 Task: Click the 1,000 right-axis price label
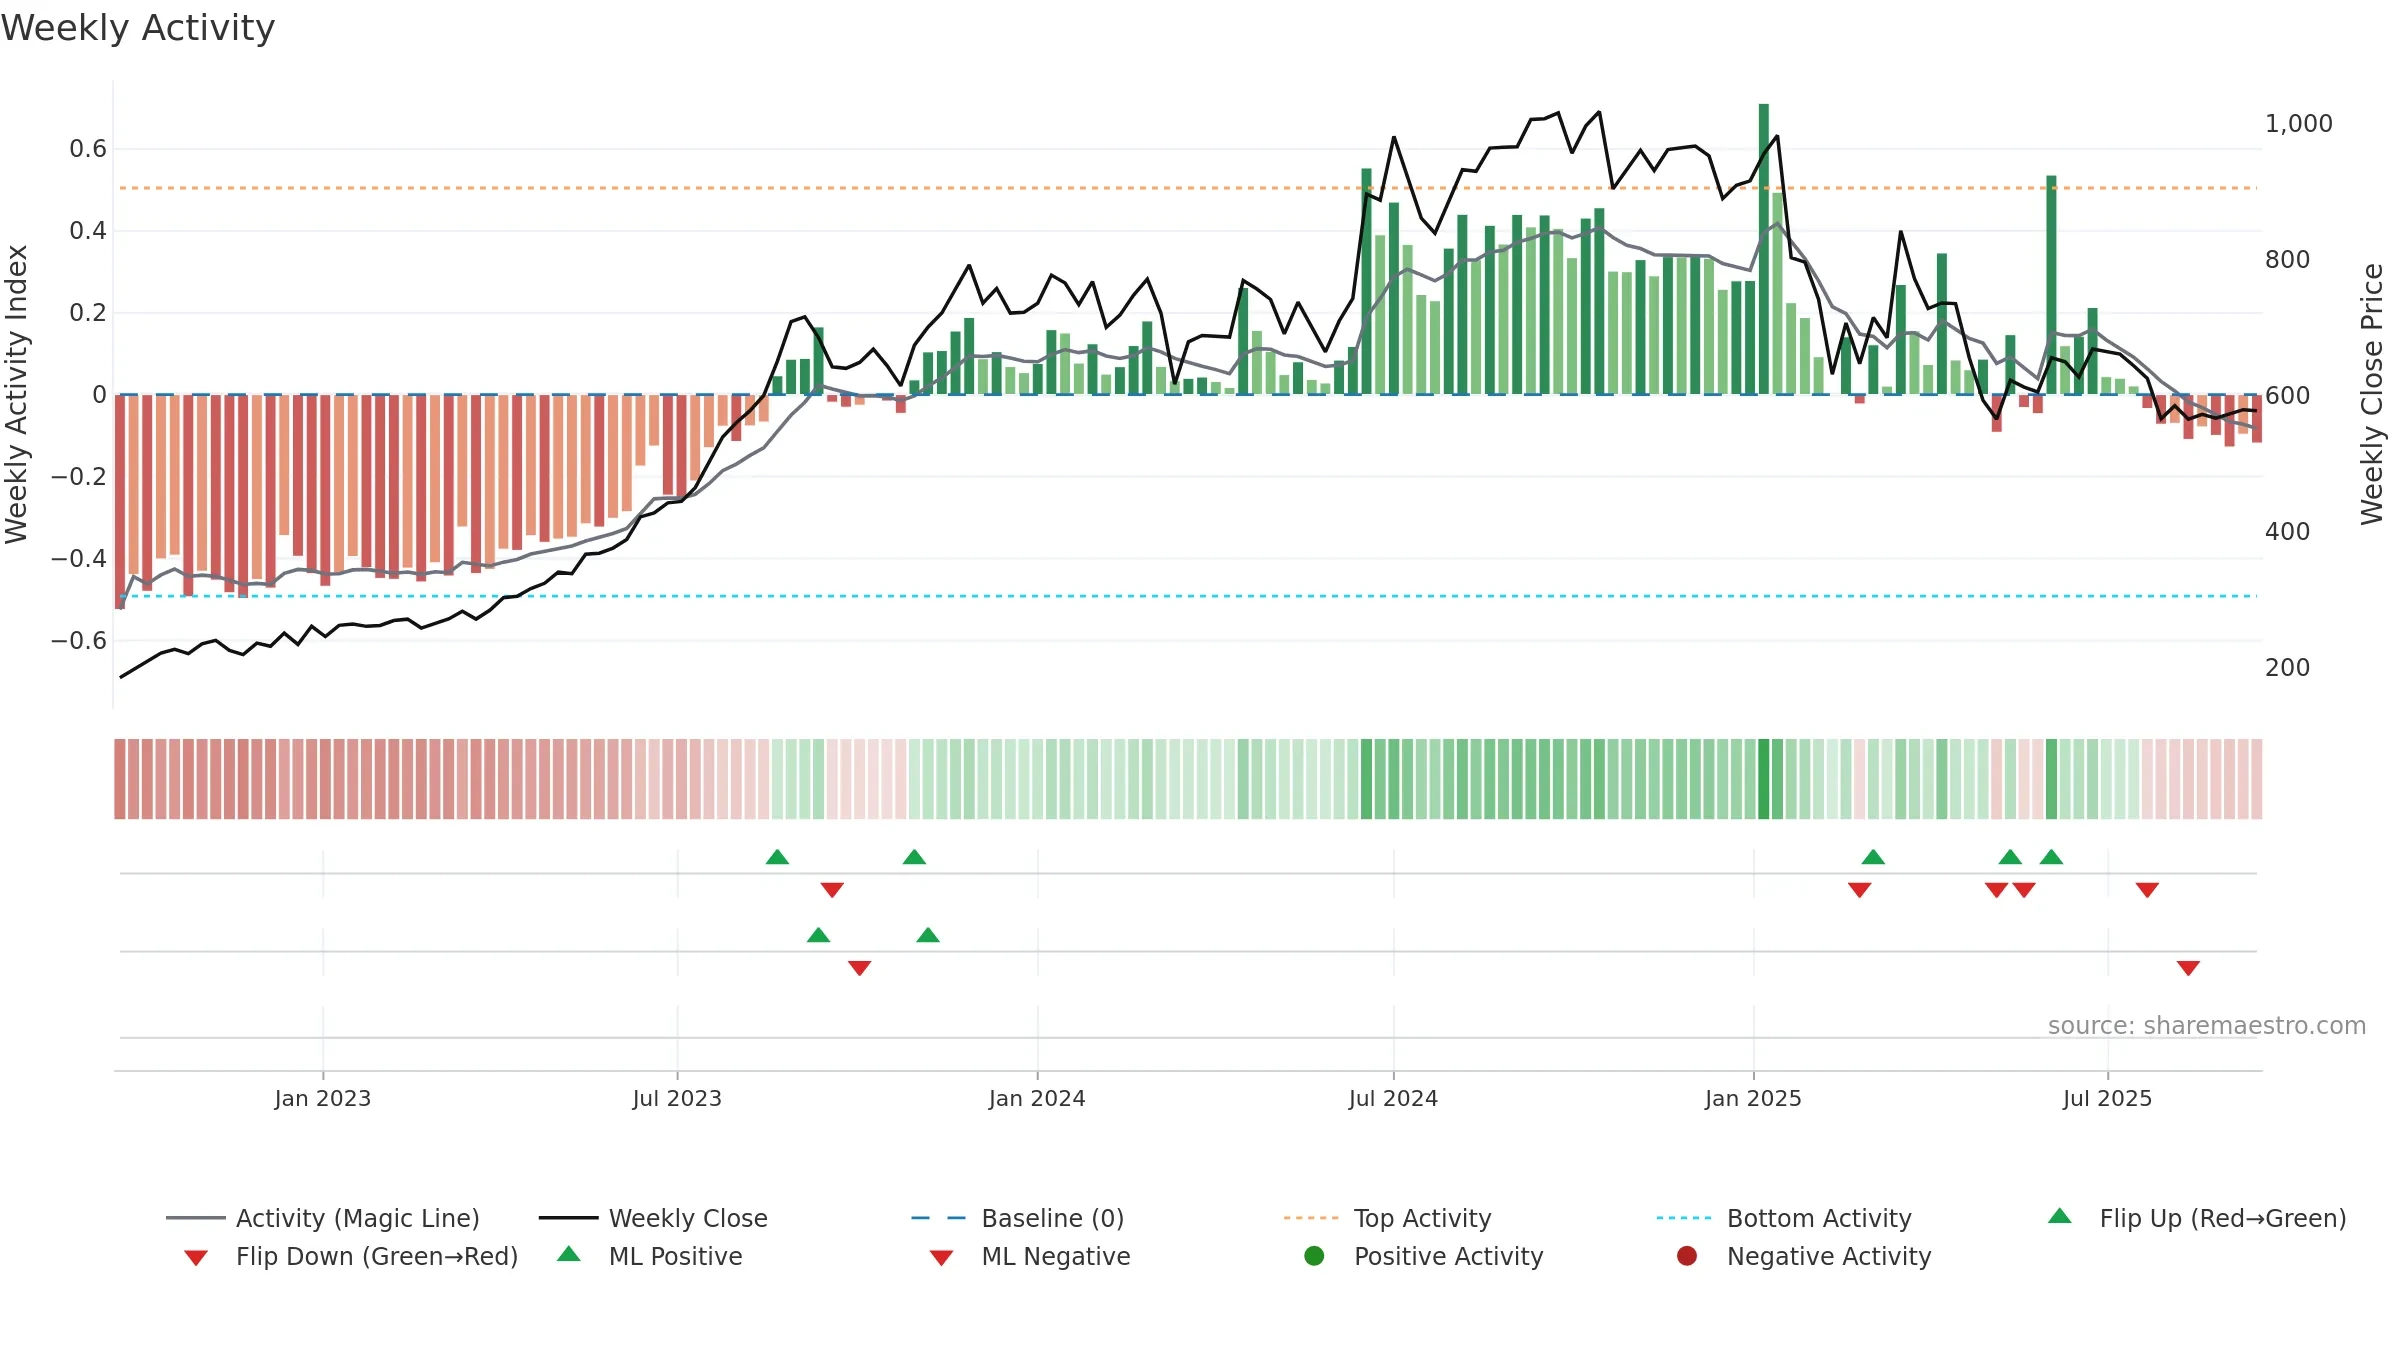(x=2299, y=124)
